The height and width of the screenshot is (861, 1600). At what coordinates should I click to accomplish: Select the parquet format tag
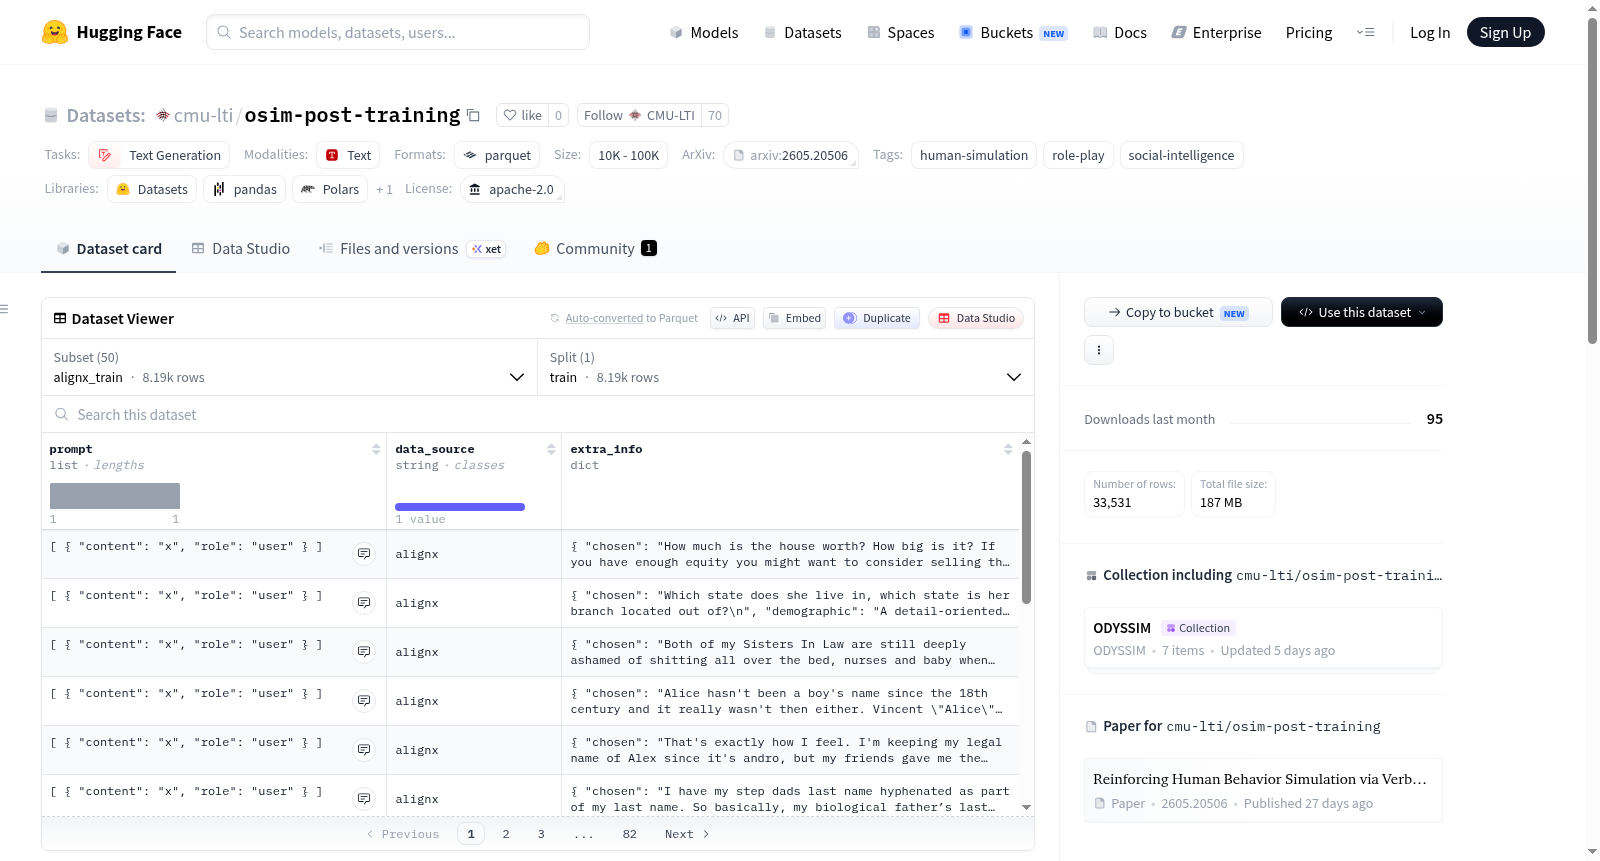pos(497,155)
